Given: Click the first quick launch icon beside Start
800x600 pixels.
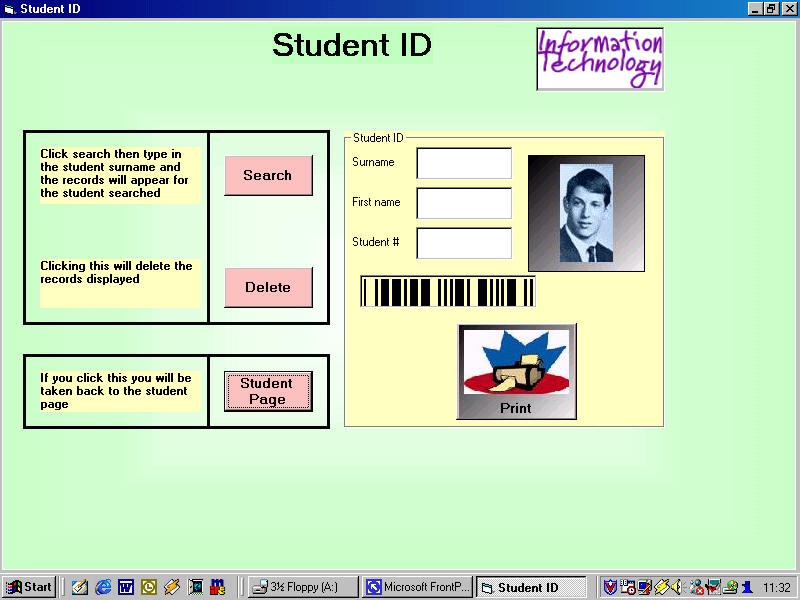Looking at the screenshot, I should [80, 587].
